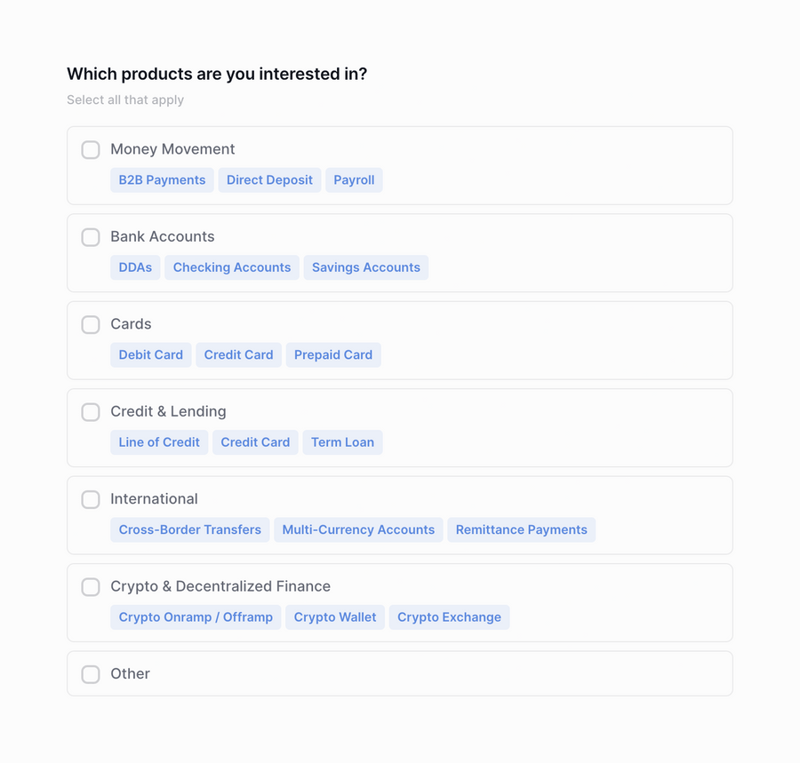Select the DDAs tag
The height and width of the screenshot is (763, 800).
point(134,267)
